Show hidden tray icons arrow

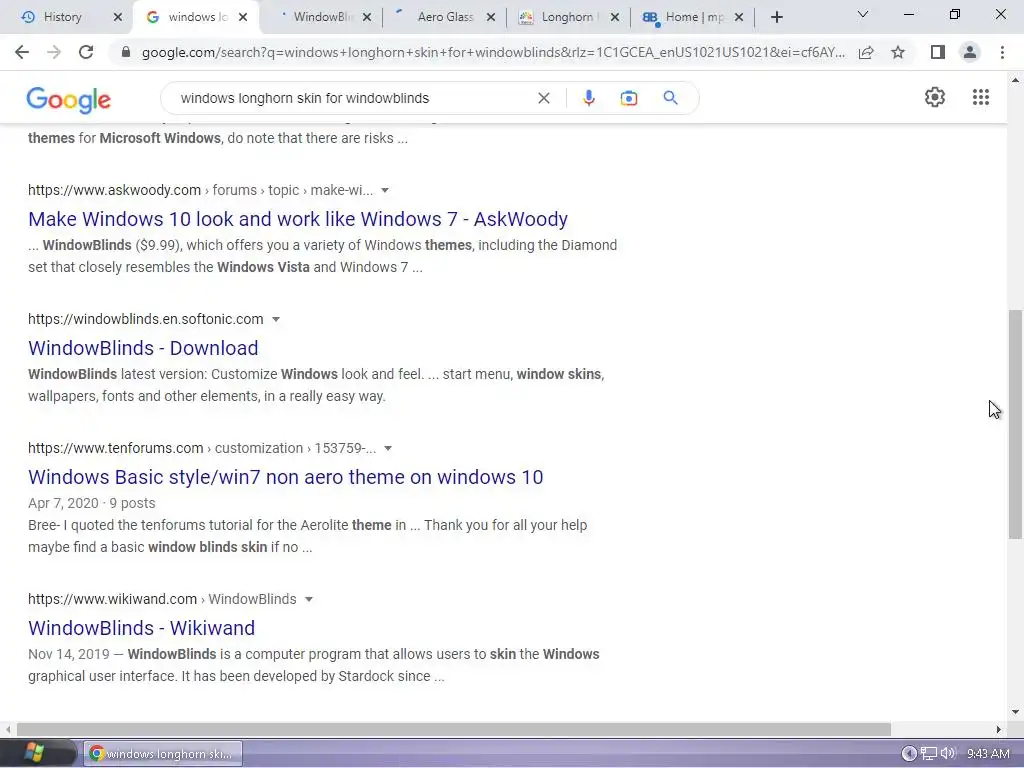click(909, 754)
